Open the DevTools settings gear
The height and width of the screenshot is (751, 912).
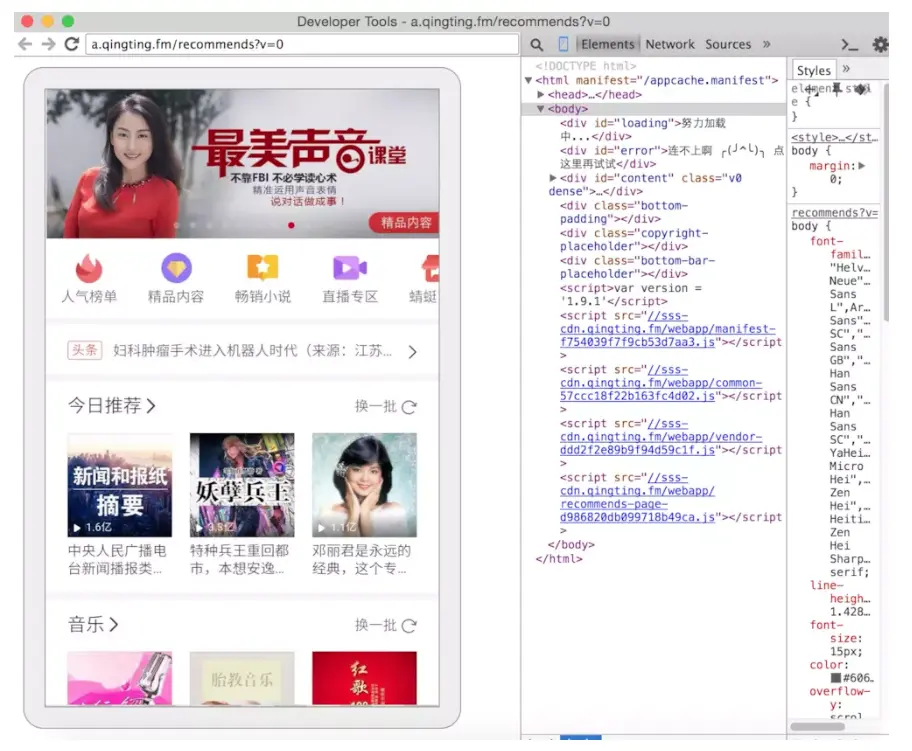pyautogui.click(x=880, y=44)
